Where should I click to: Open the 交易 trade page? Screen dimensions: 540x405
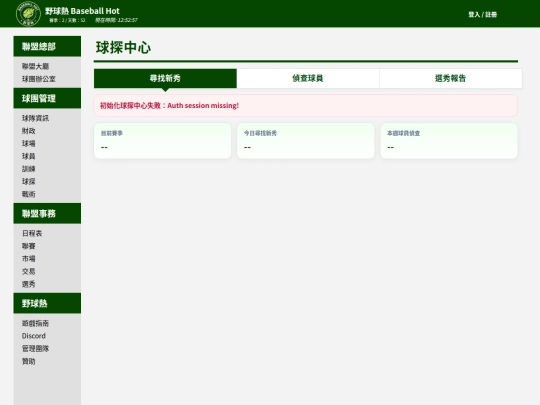[x=29, y=271]
